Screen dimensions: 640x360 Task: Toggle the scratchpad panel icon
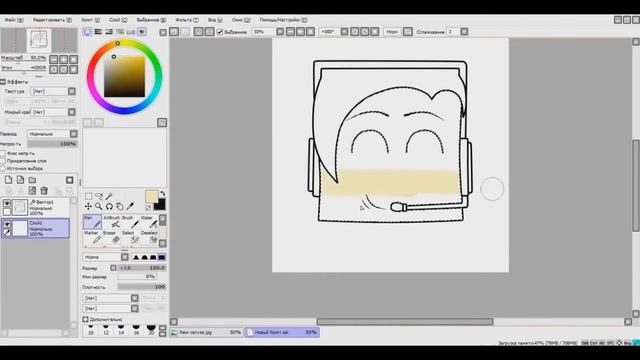(142, 32)
